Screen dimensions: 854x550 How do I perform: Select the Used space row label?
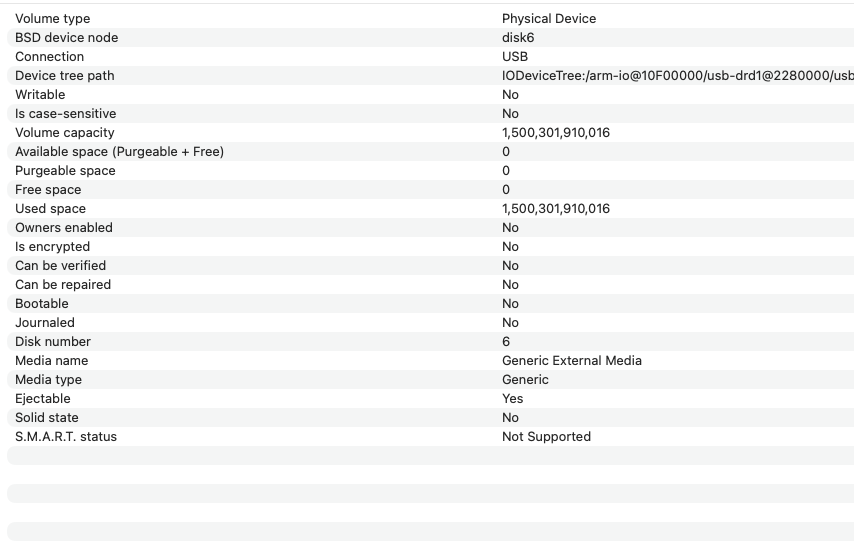click(50, 209)
